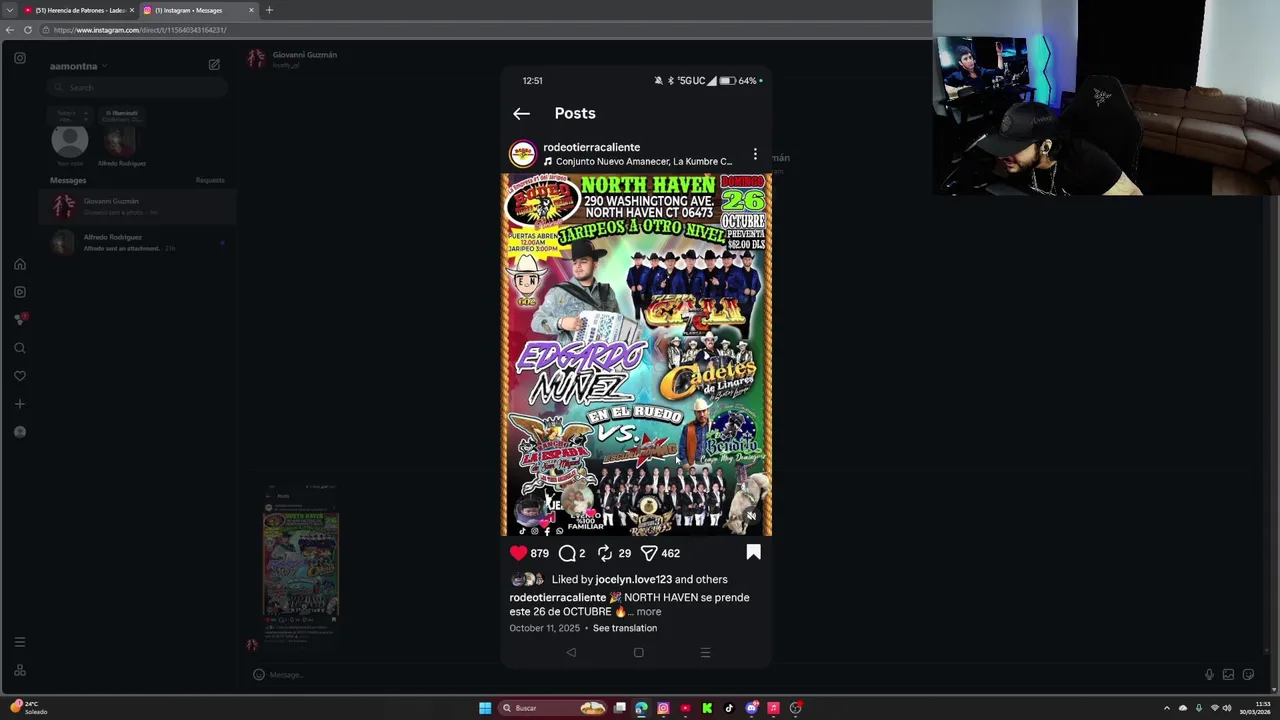Open the Giovanni Guzmán conversation
This screenshot has width=1280, height=720.
pos(139,207)
